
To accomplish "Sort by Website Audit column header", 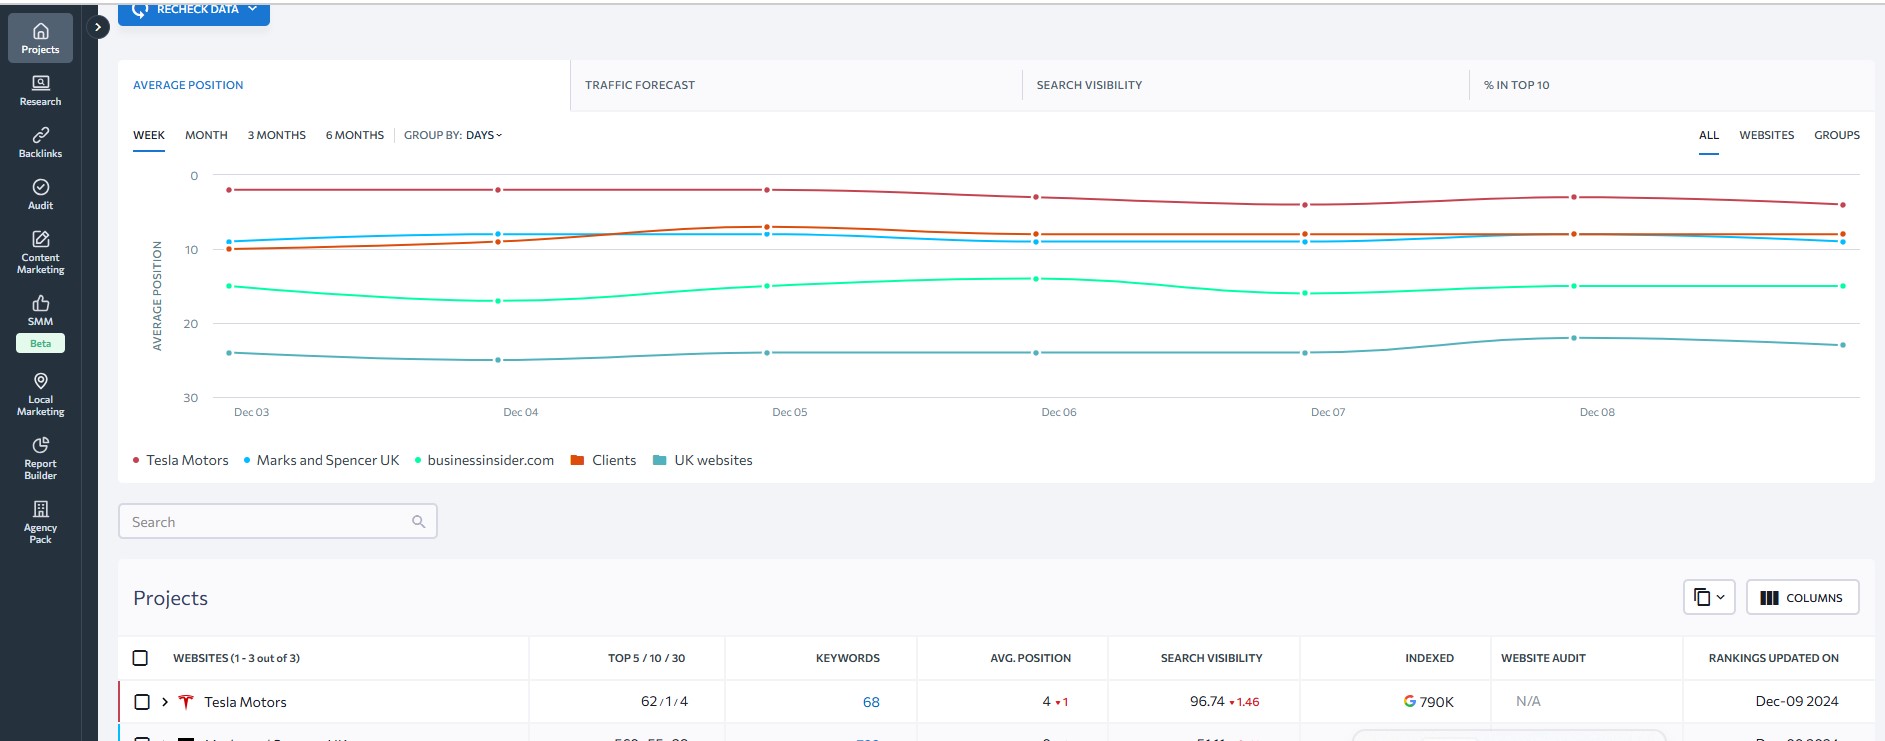I will 1543,658.
